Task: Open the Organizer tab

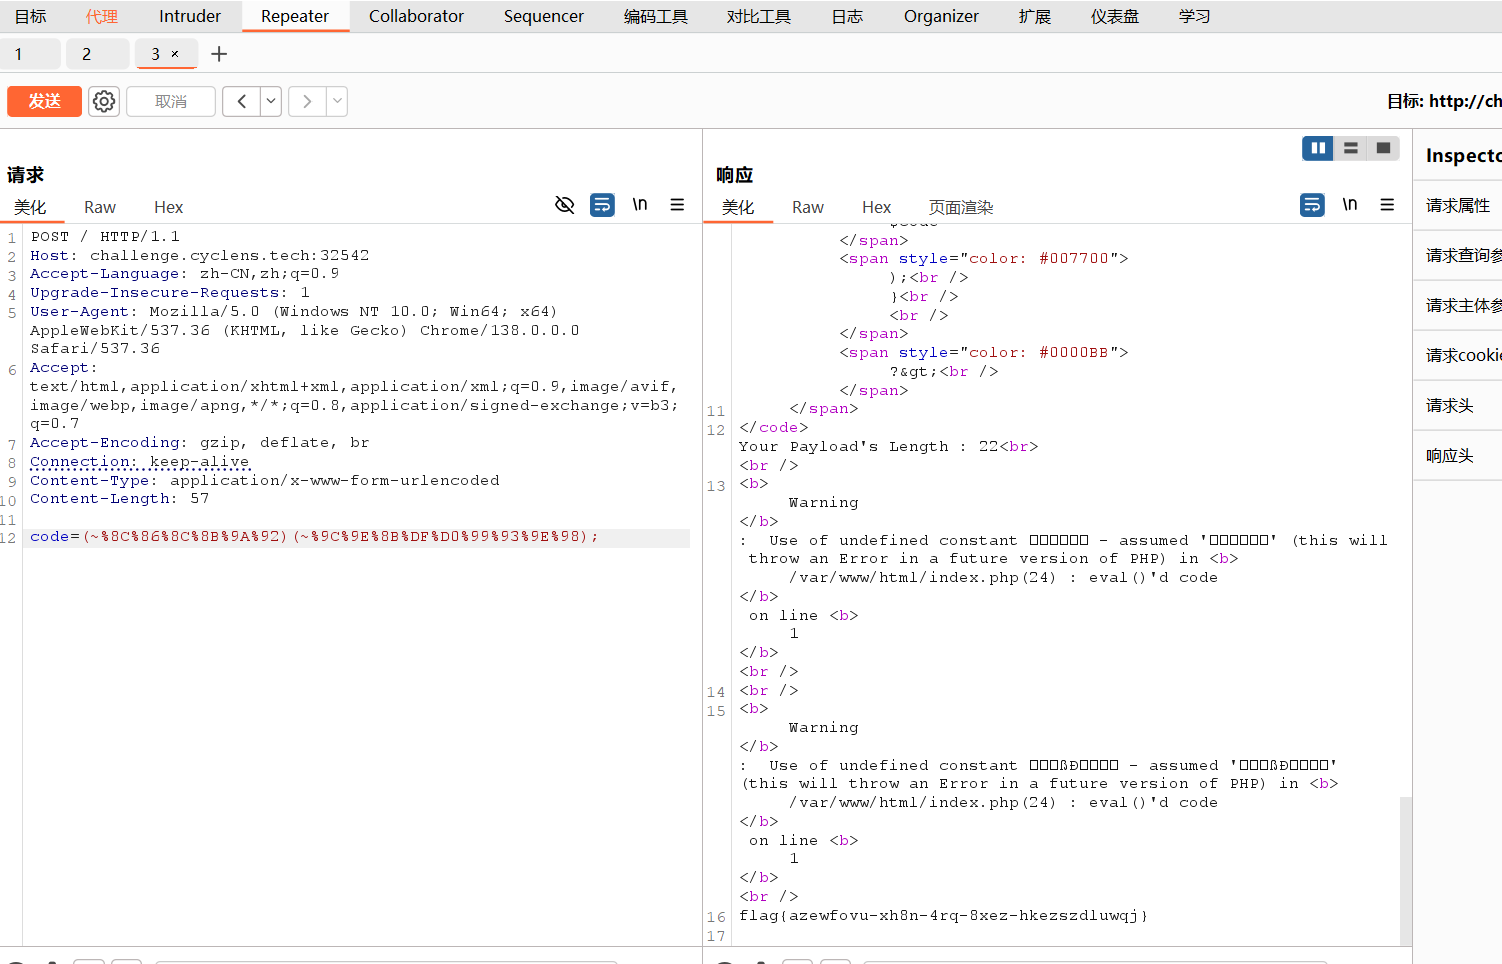Action: [x=941, y=16]
